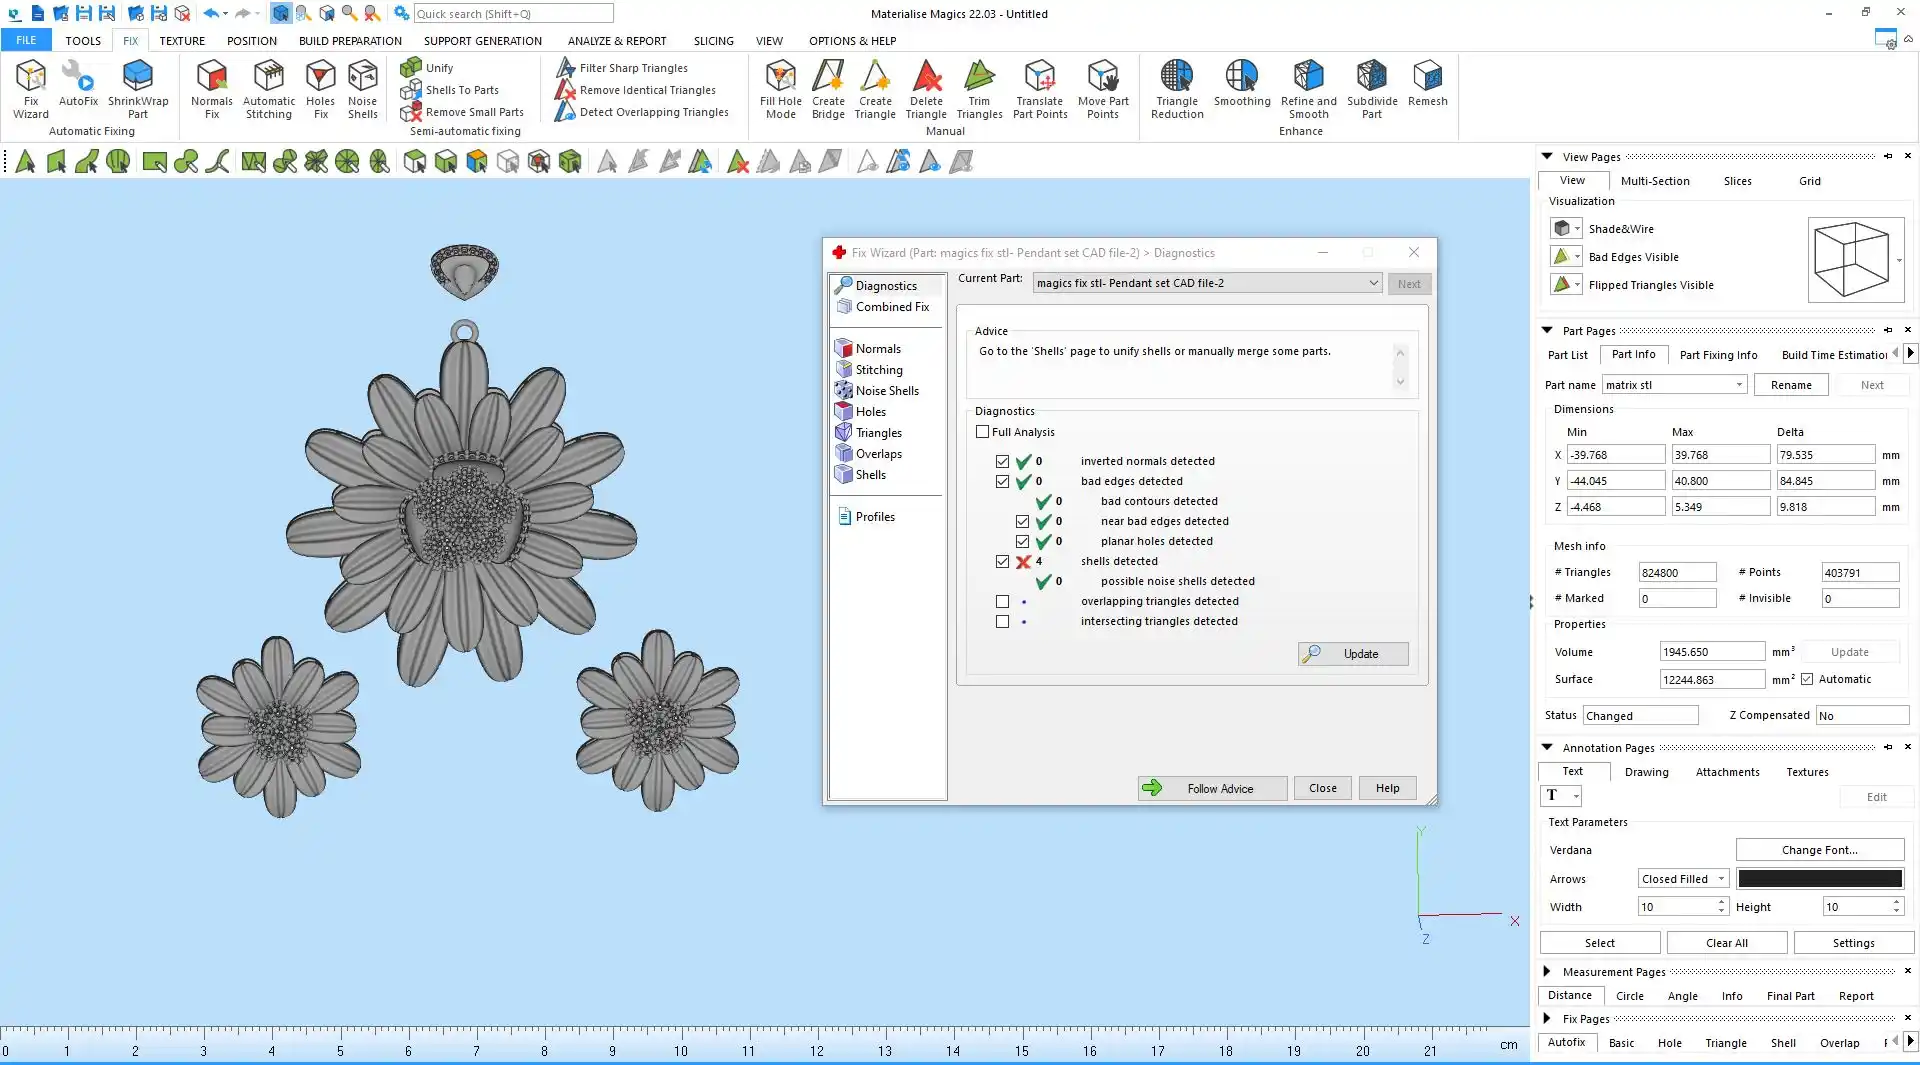Choose the Delete Triangle tool
Image resolution: width=1920 pixels, height=1065 pixels.
click(926, 89)
